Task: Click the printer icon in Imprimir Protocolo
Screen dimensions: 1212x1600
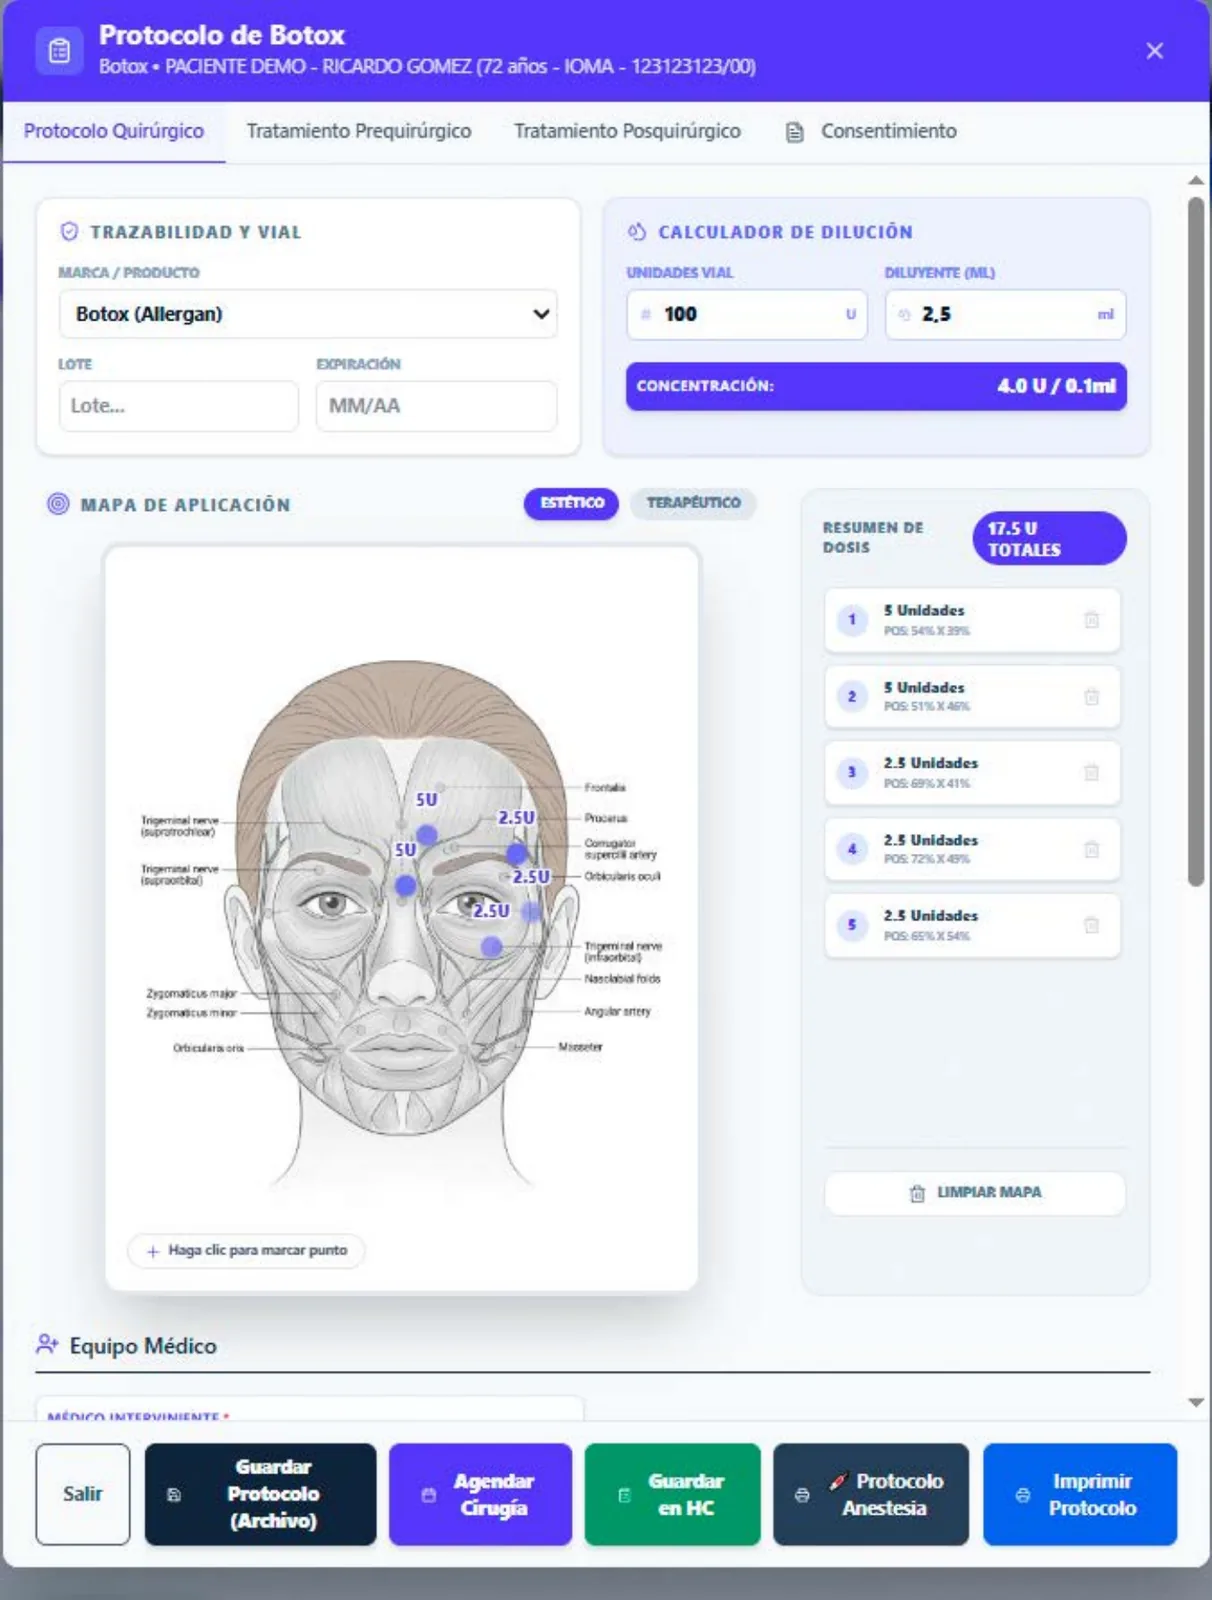Action: pos(1023,1495)
